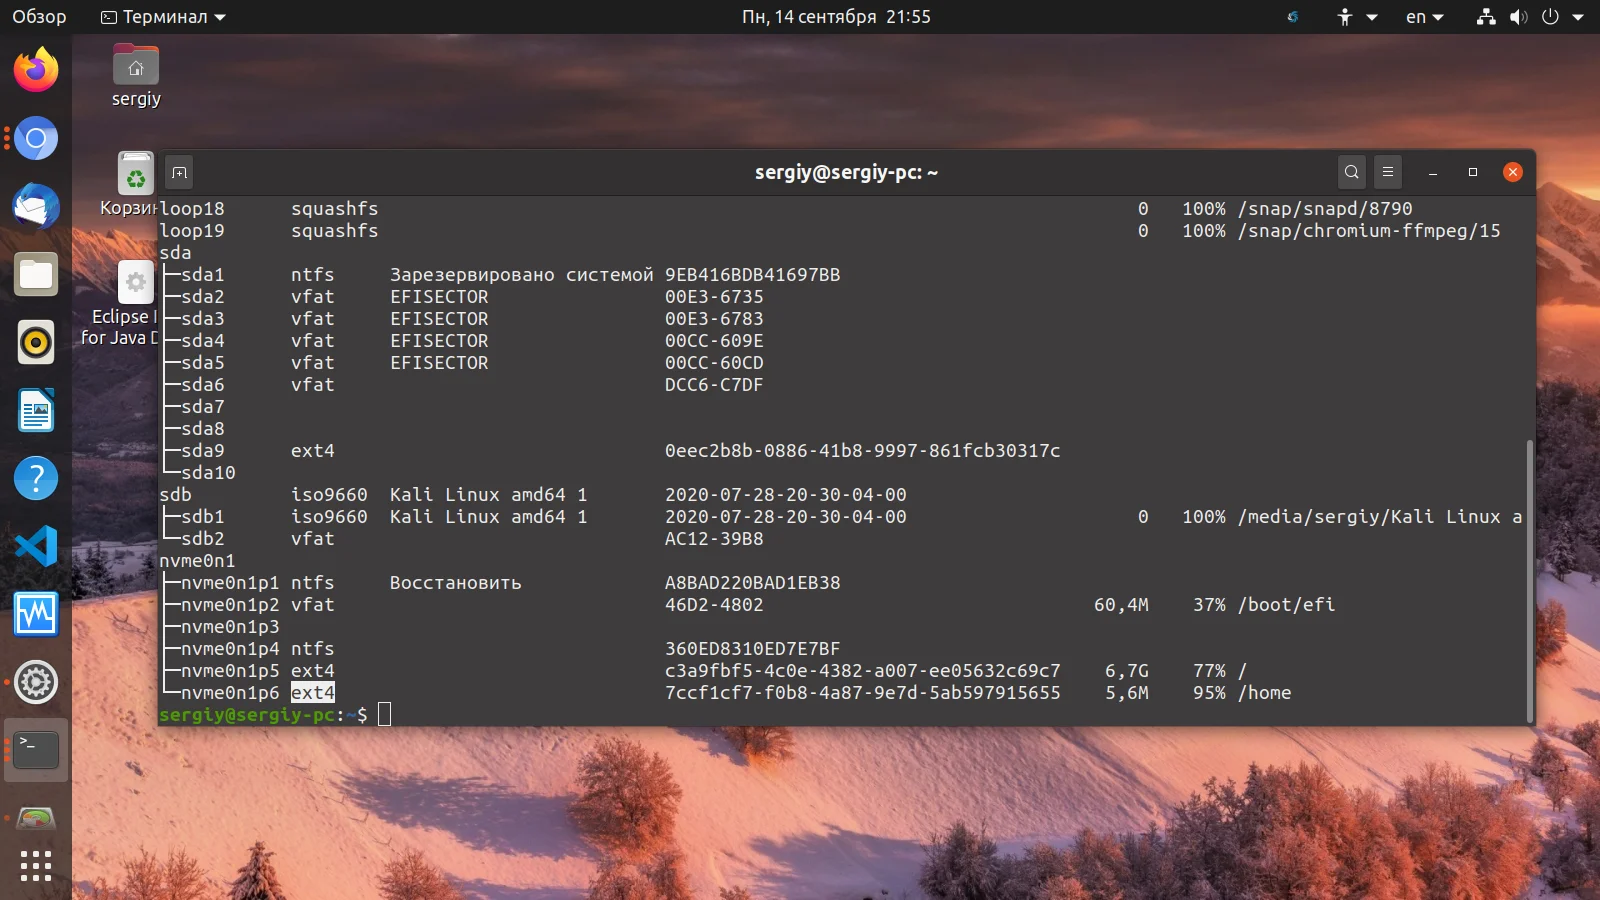Launch Firefox from the dock
This screenshot has width=1600, height=900.
36,70
